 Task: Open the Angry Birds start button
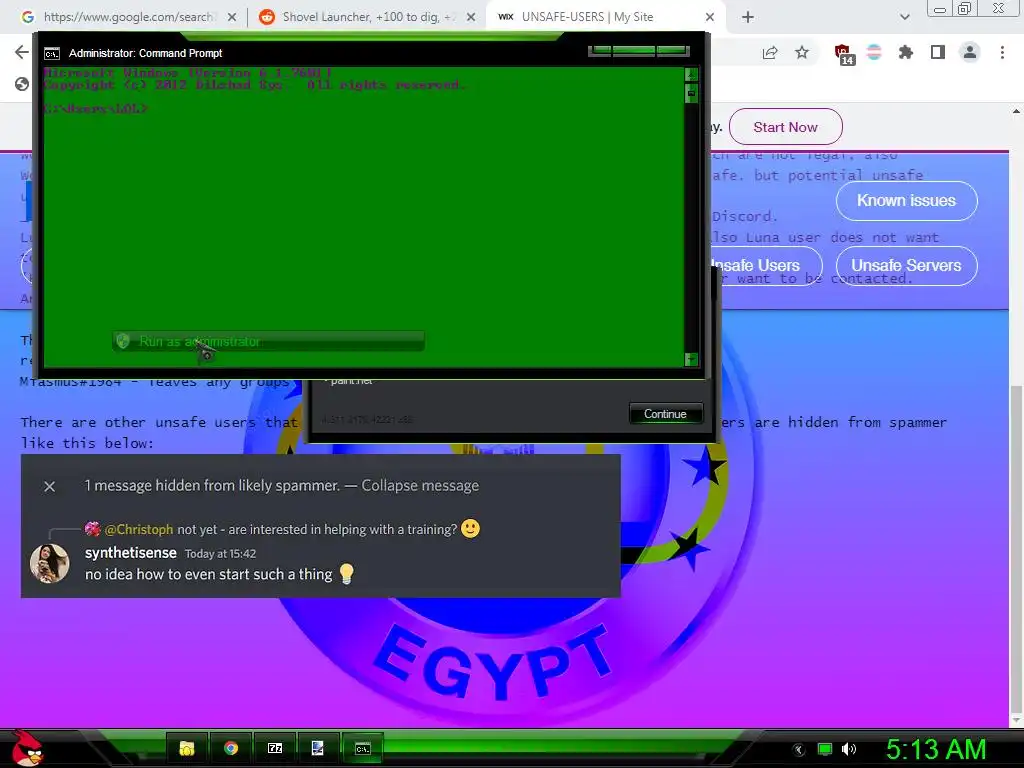coord(26,748)
